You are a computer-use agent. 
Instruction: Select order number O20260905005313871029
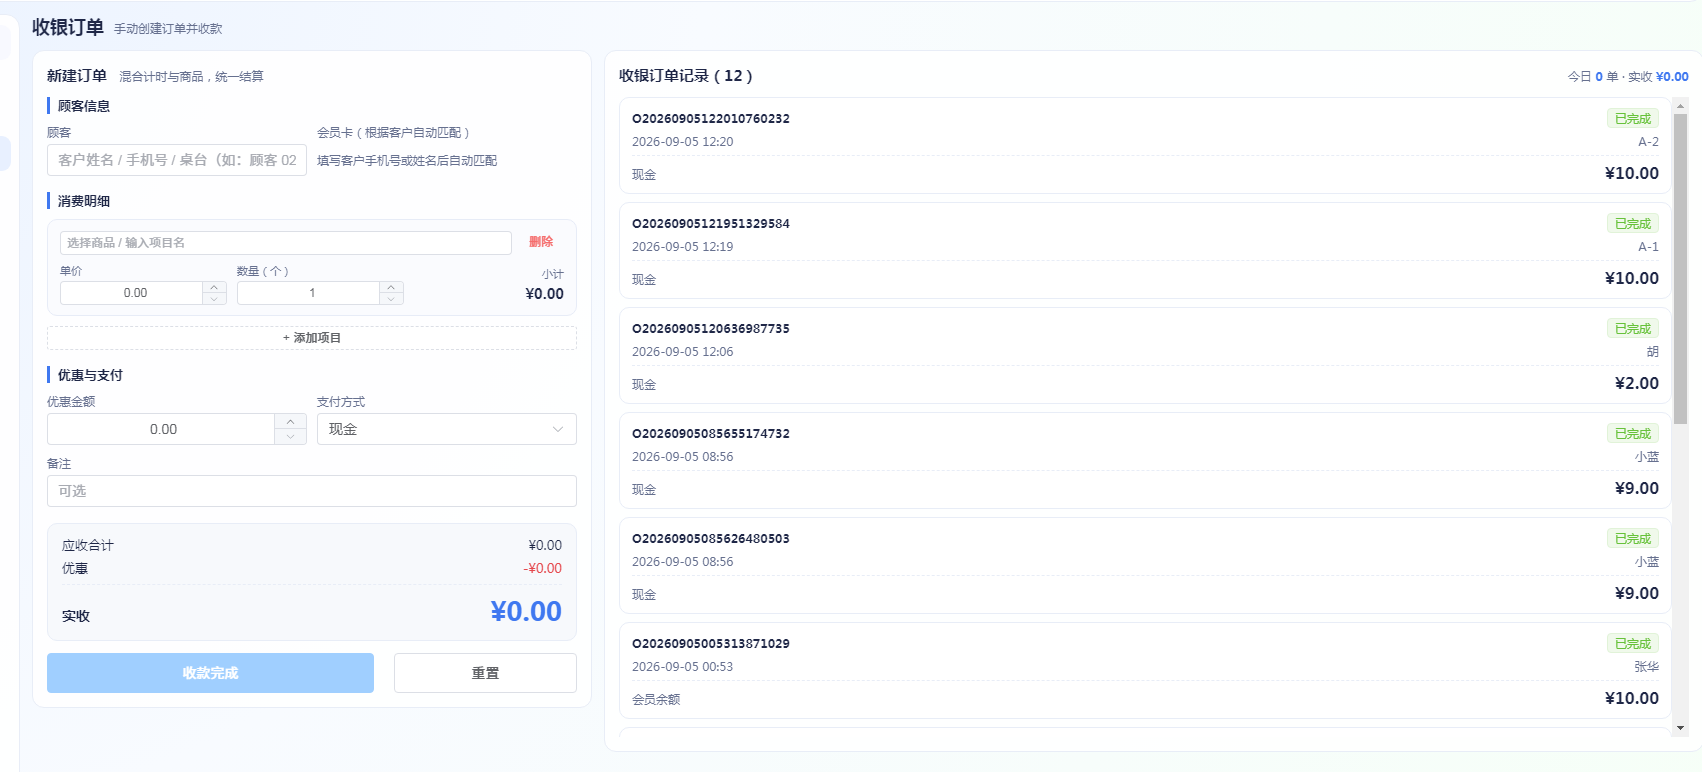pyautogui.click(x=711, y=643)
